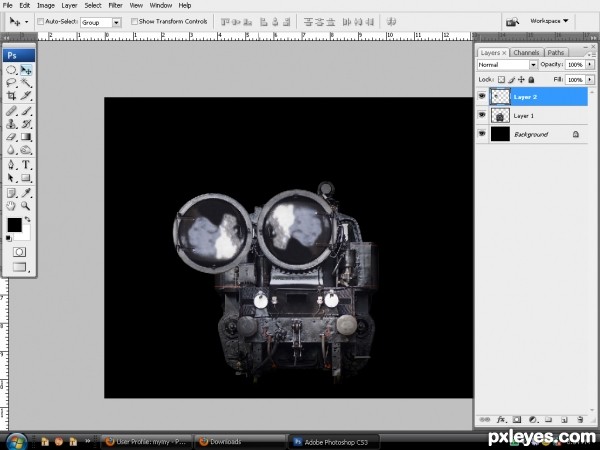Image resolution: width=600 pixels, height=450 pixels.
Task: Select the Dodge tool
Action: (x=26, y=150)
